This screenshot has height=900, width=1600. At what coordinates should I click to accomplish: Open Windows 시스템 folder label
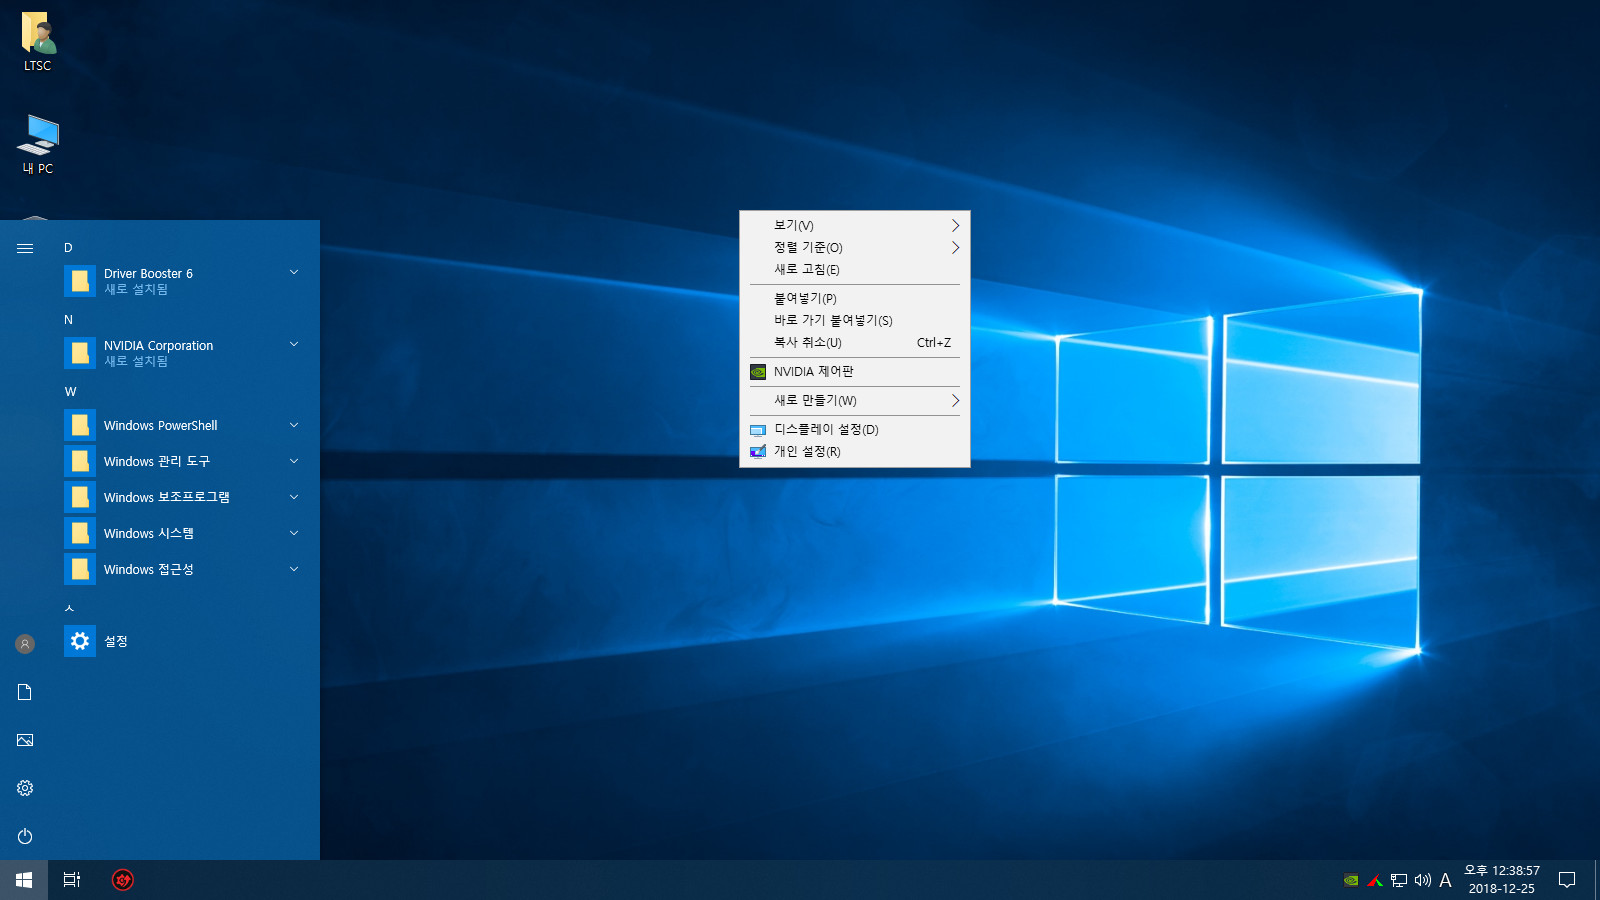coord(149,533)
